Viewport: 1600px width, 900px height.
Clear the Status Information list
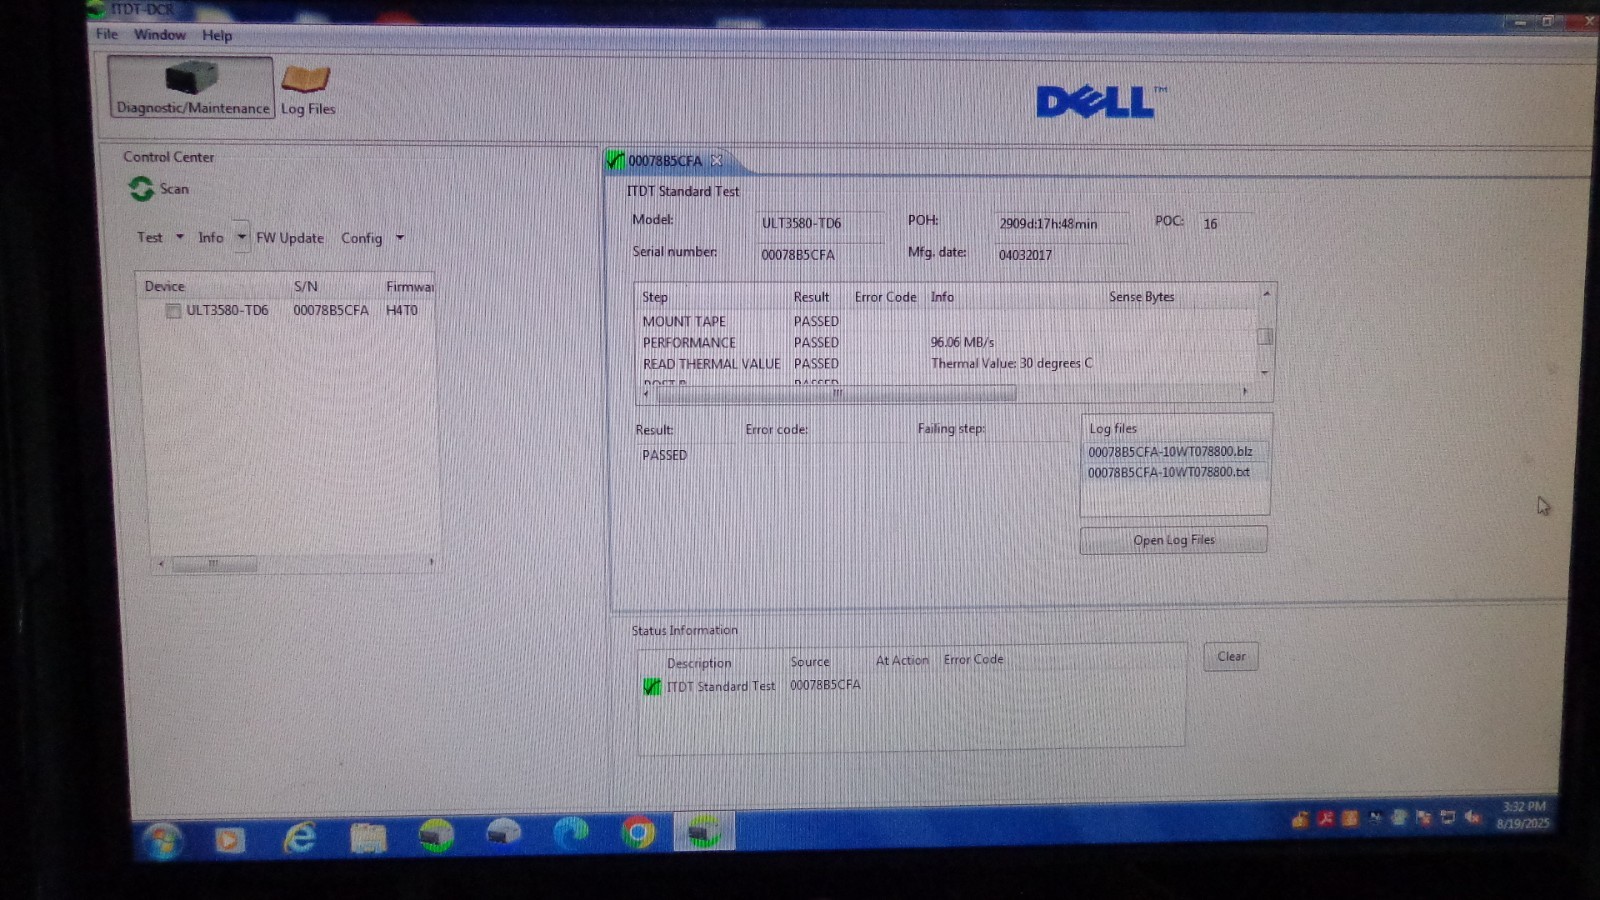click(1231, 656)
